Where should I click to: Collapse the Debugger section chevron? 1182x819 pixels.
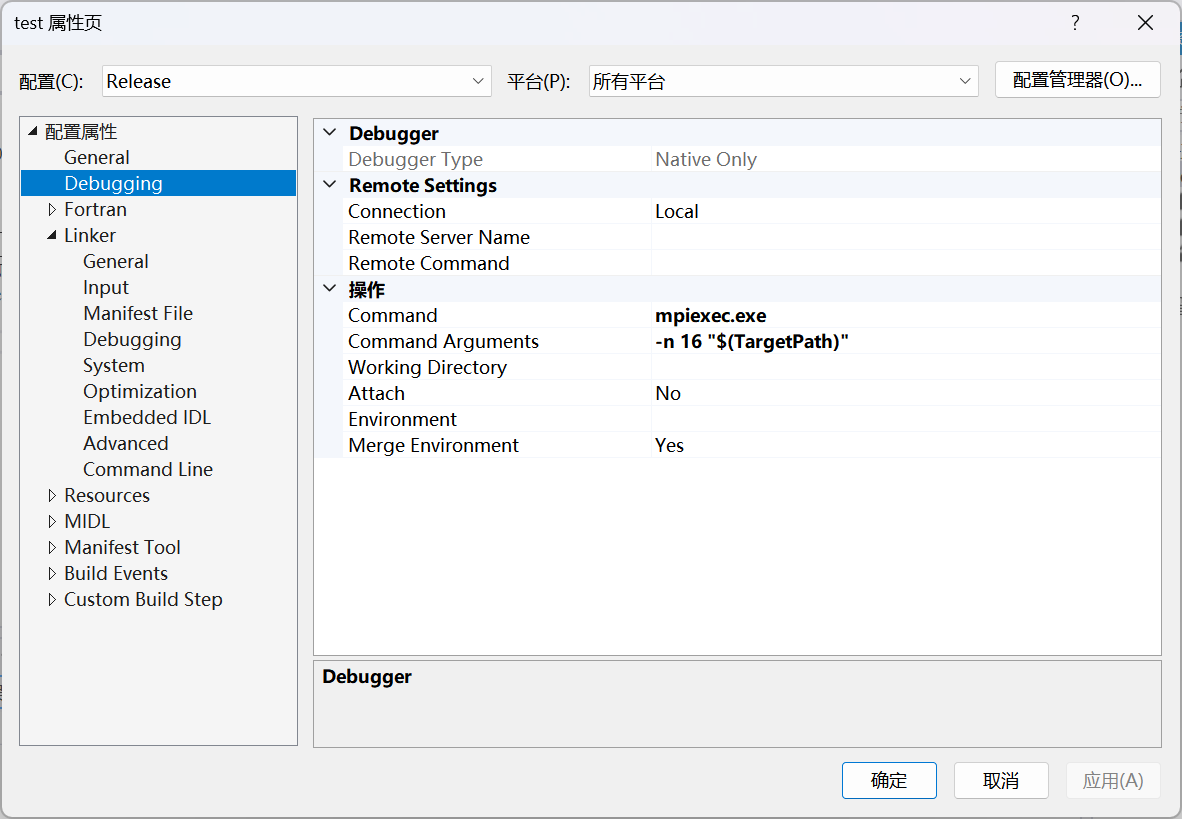coord(330,132)
